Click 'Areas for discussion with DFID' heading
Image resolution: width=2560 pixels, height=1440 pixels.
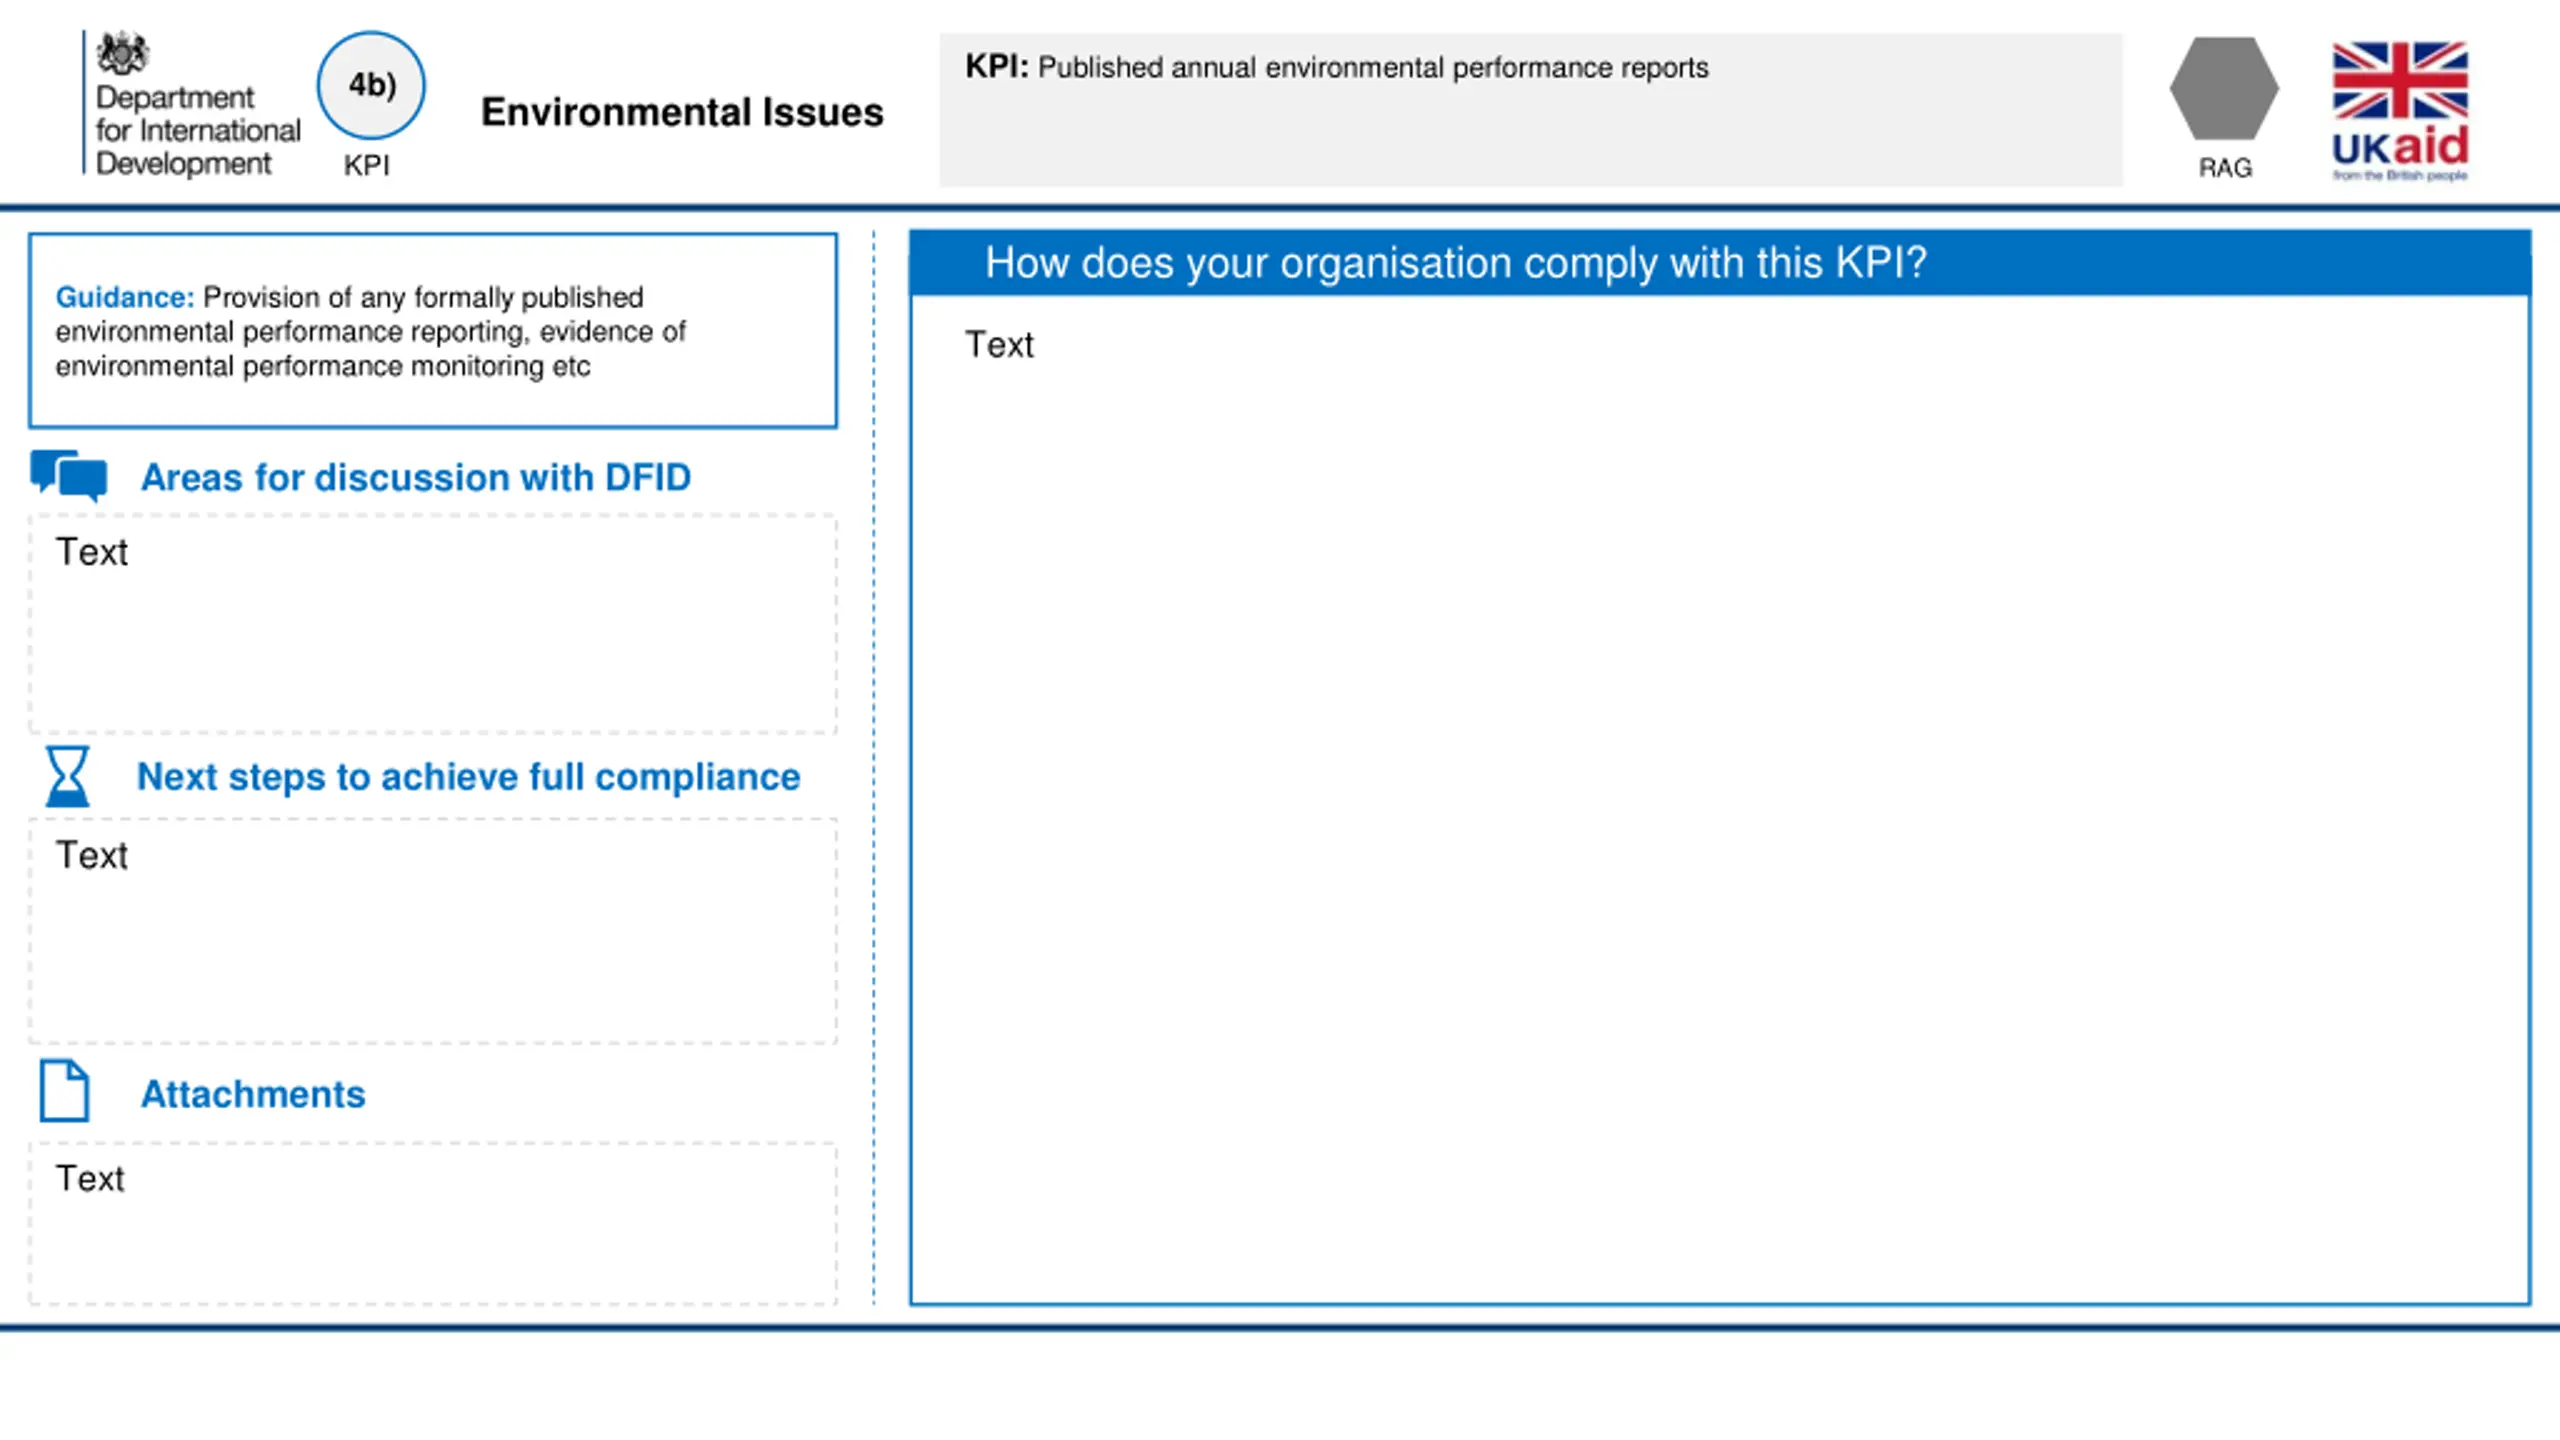click(416, 477)
